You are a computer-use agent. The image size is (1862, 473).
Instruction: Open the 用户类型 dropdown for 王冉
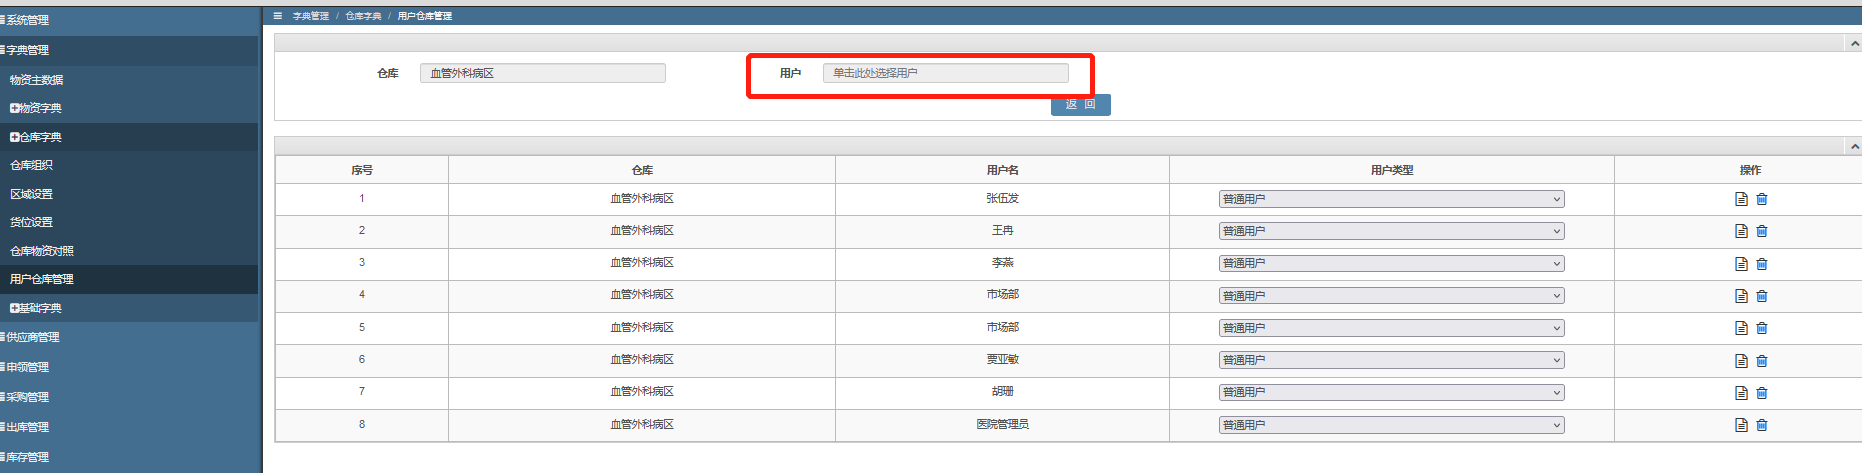[1391, 231]
